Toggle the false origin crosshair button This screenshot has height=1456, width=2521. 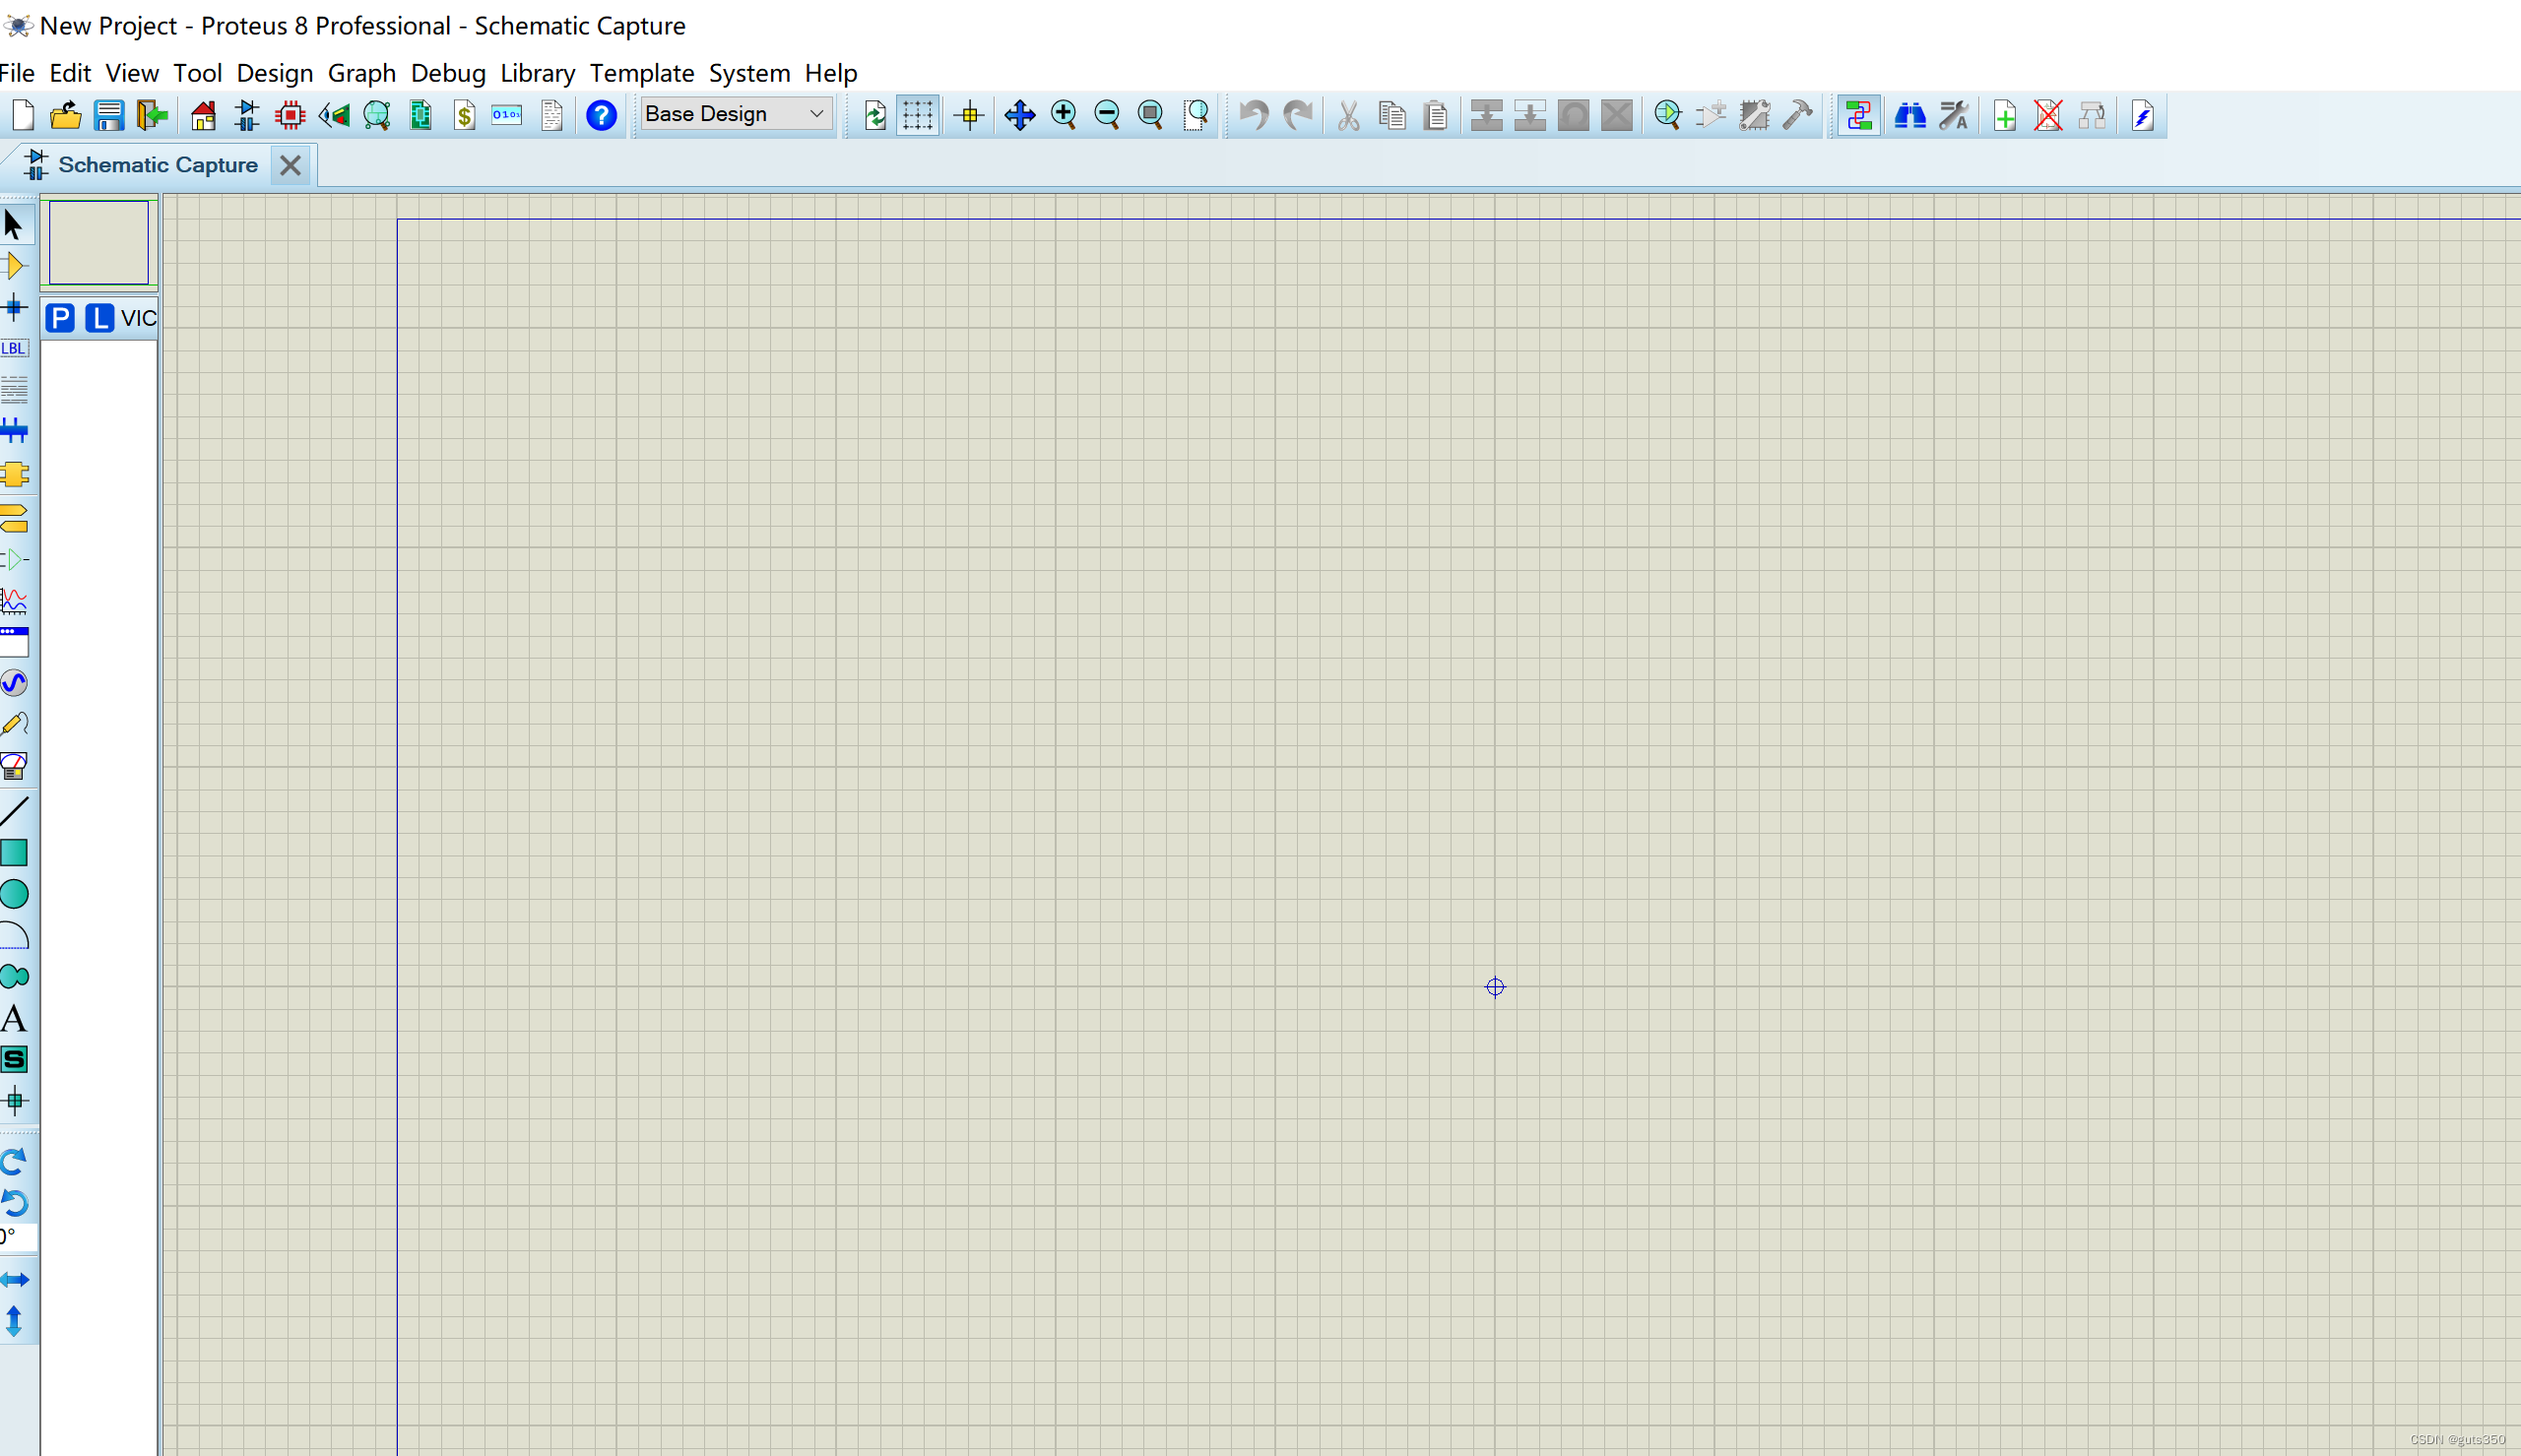coord(968,115)
